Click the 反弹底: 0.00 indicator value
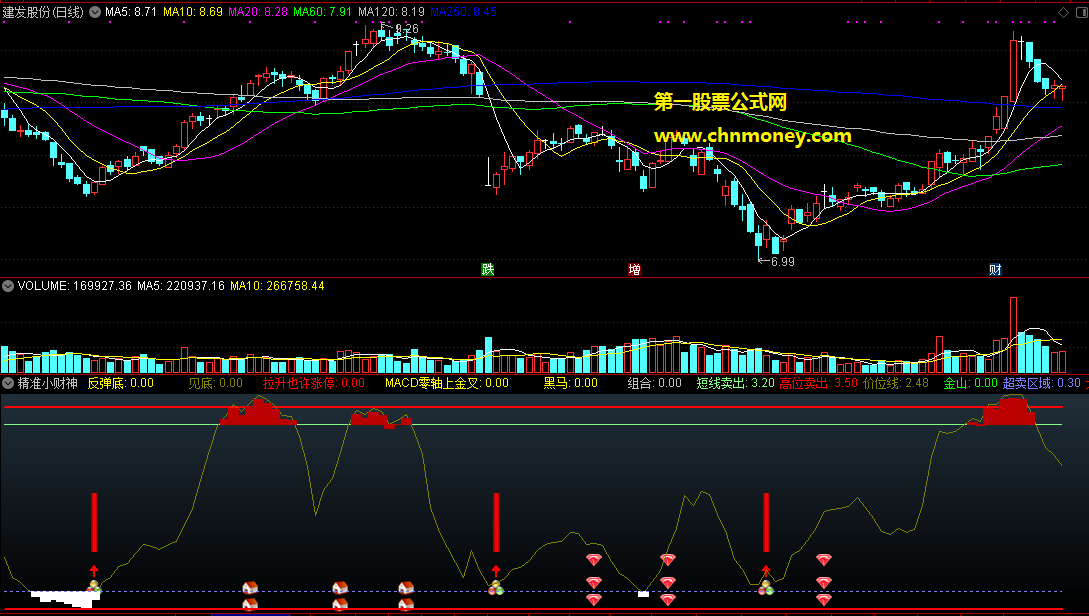Viewport: 1089px width, 616px height. tap(120, 383)
